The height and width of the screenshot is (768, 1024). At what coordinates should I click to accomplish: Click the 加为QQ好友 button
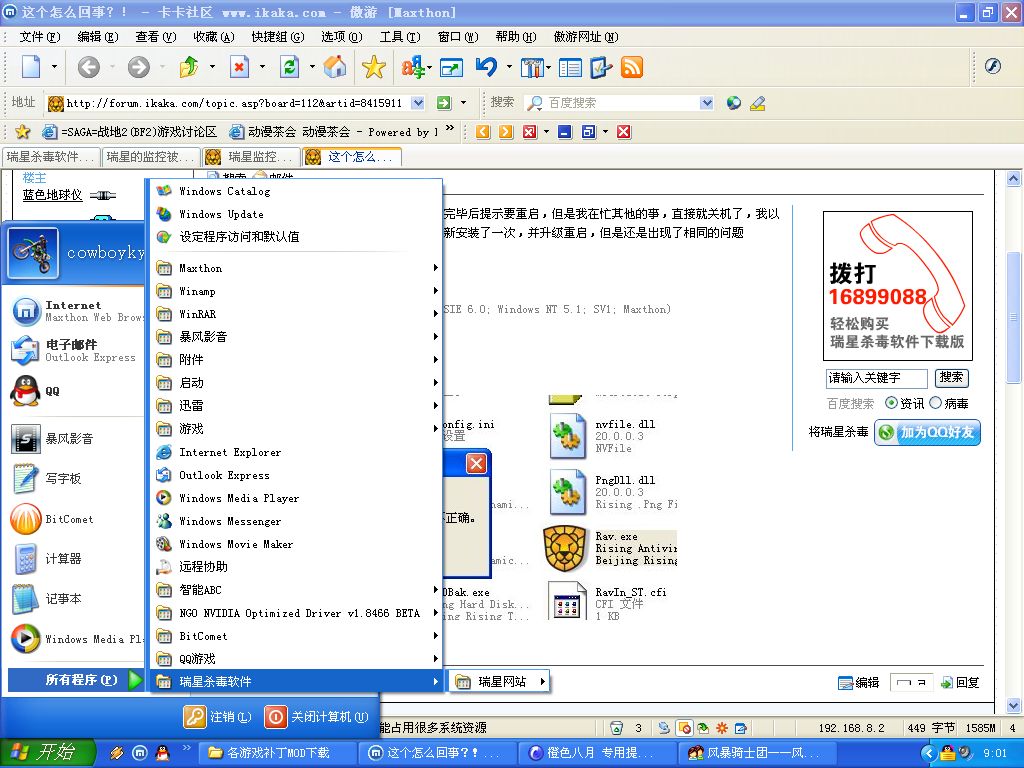click(927, 432)
